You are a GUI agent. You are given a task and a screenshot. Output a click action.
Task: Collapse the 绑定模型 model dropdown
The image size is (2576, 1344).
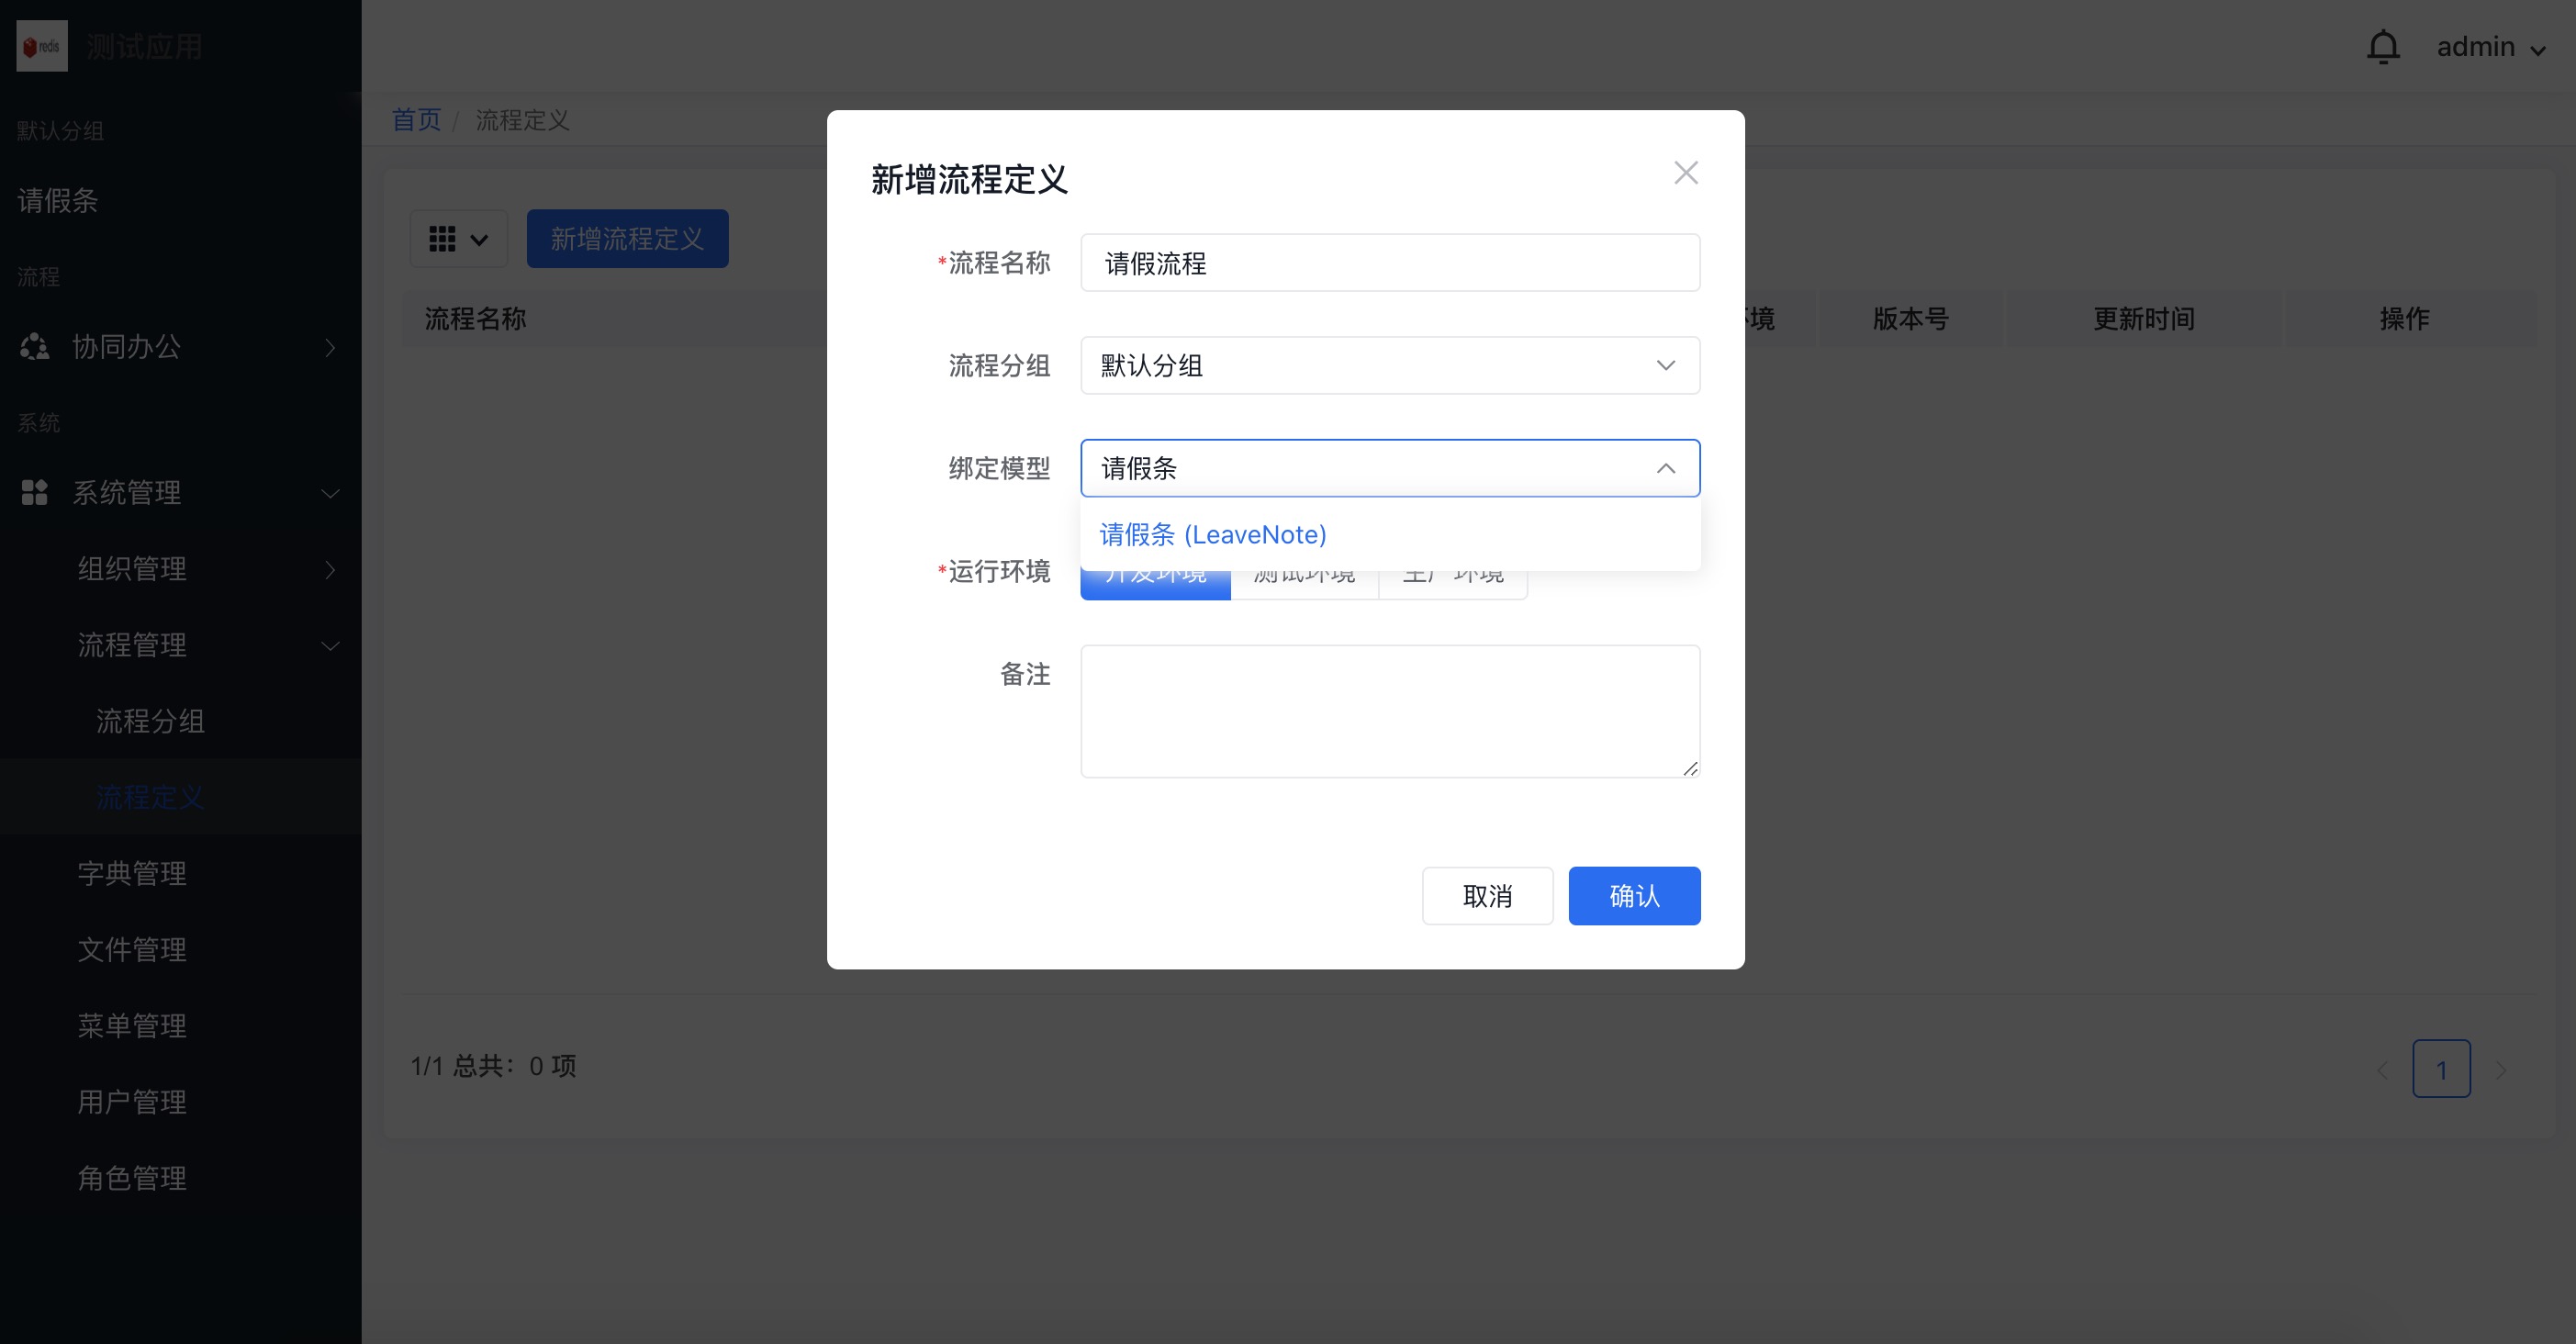click(1665, 468)
